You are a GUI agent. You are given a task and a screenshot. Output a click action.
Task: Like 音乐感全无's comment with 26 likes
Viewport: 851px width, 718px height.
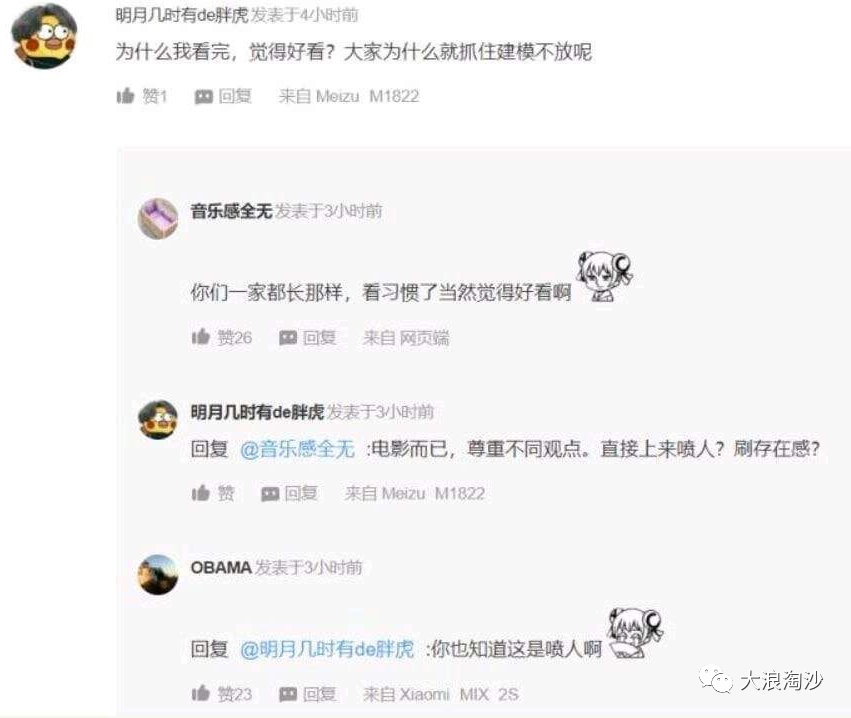[x=200, y=337]
